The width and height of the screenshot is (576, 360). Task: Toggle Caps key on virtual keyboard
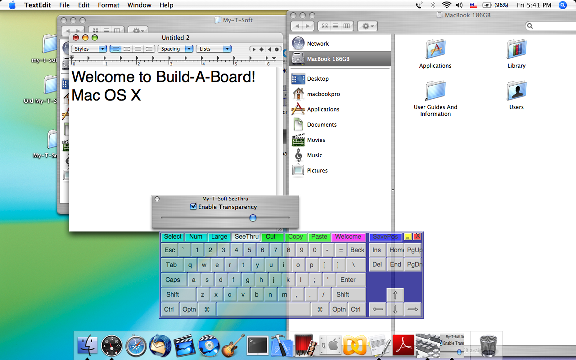coord(173,280)
